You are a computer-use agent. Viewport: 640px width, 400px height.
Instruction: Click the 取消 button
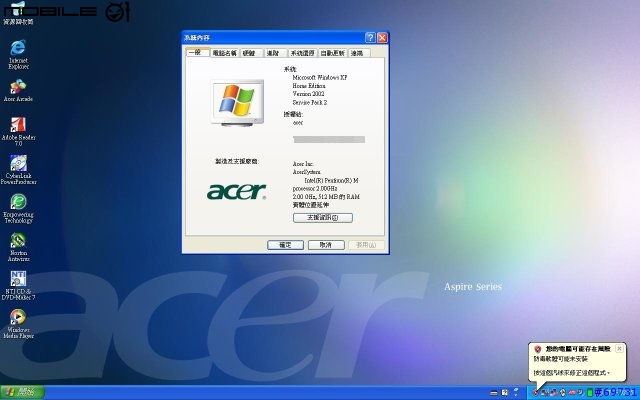pyautogui.click(x=326, y=245)
